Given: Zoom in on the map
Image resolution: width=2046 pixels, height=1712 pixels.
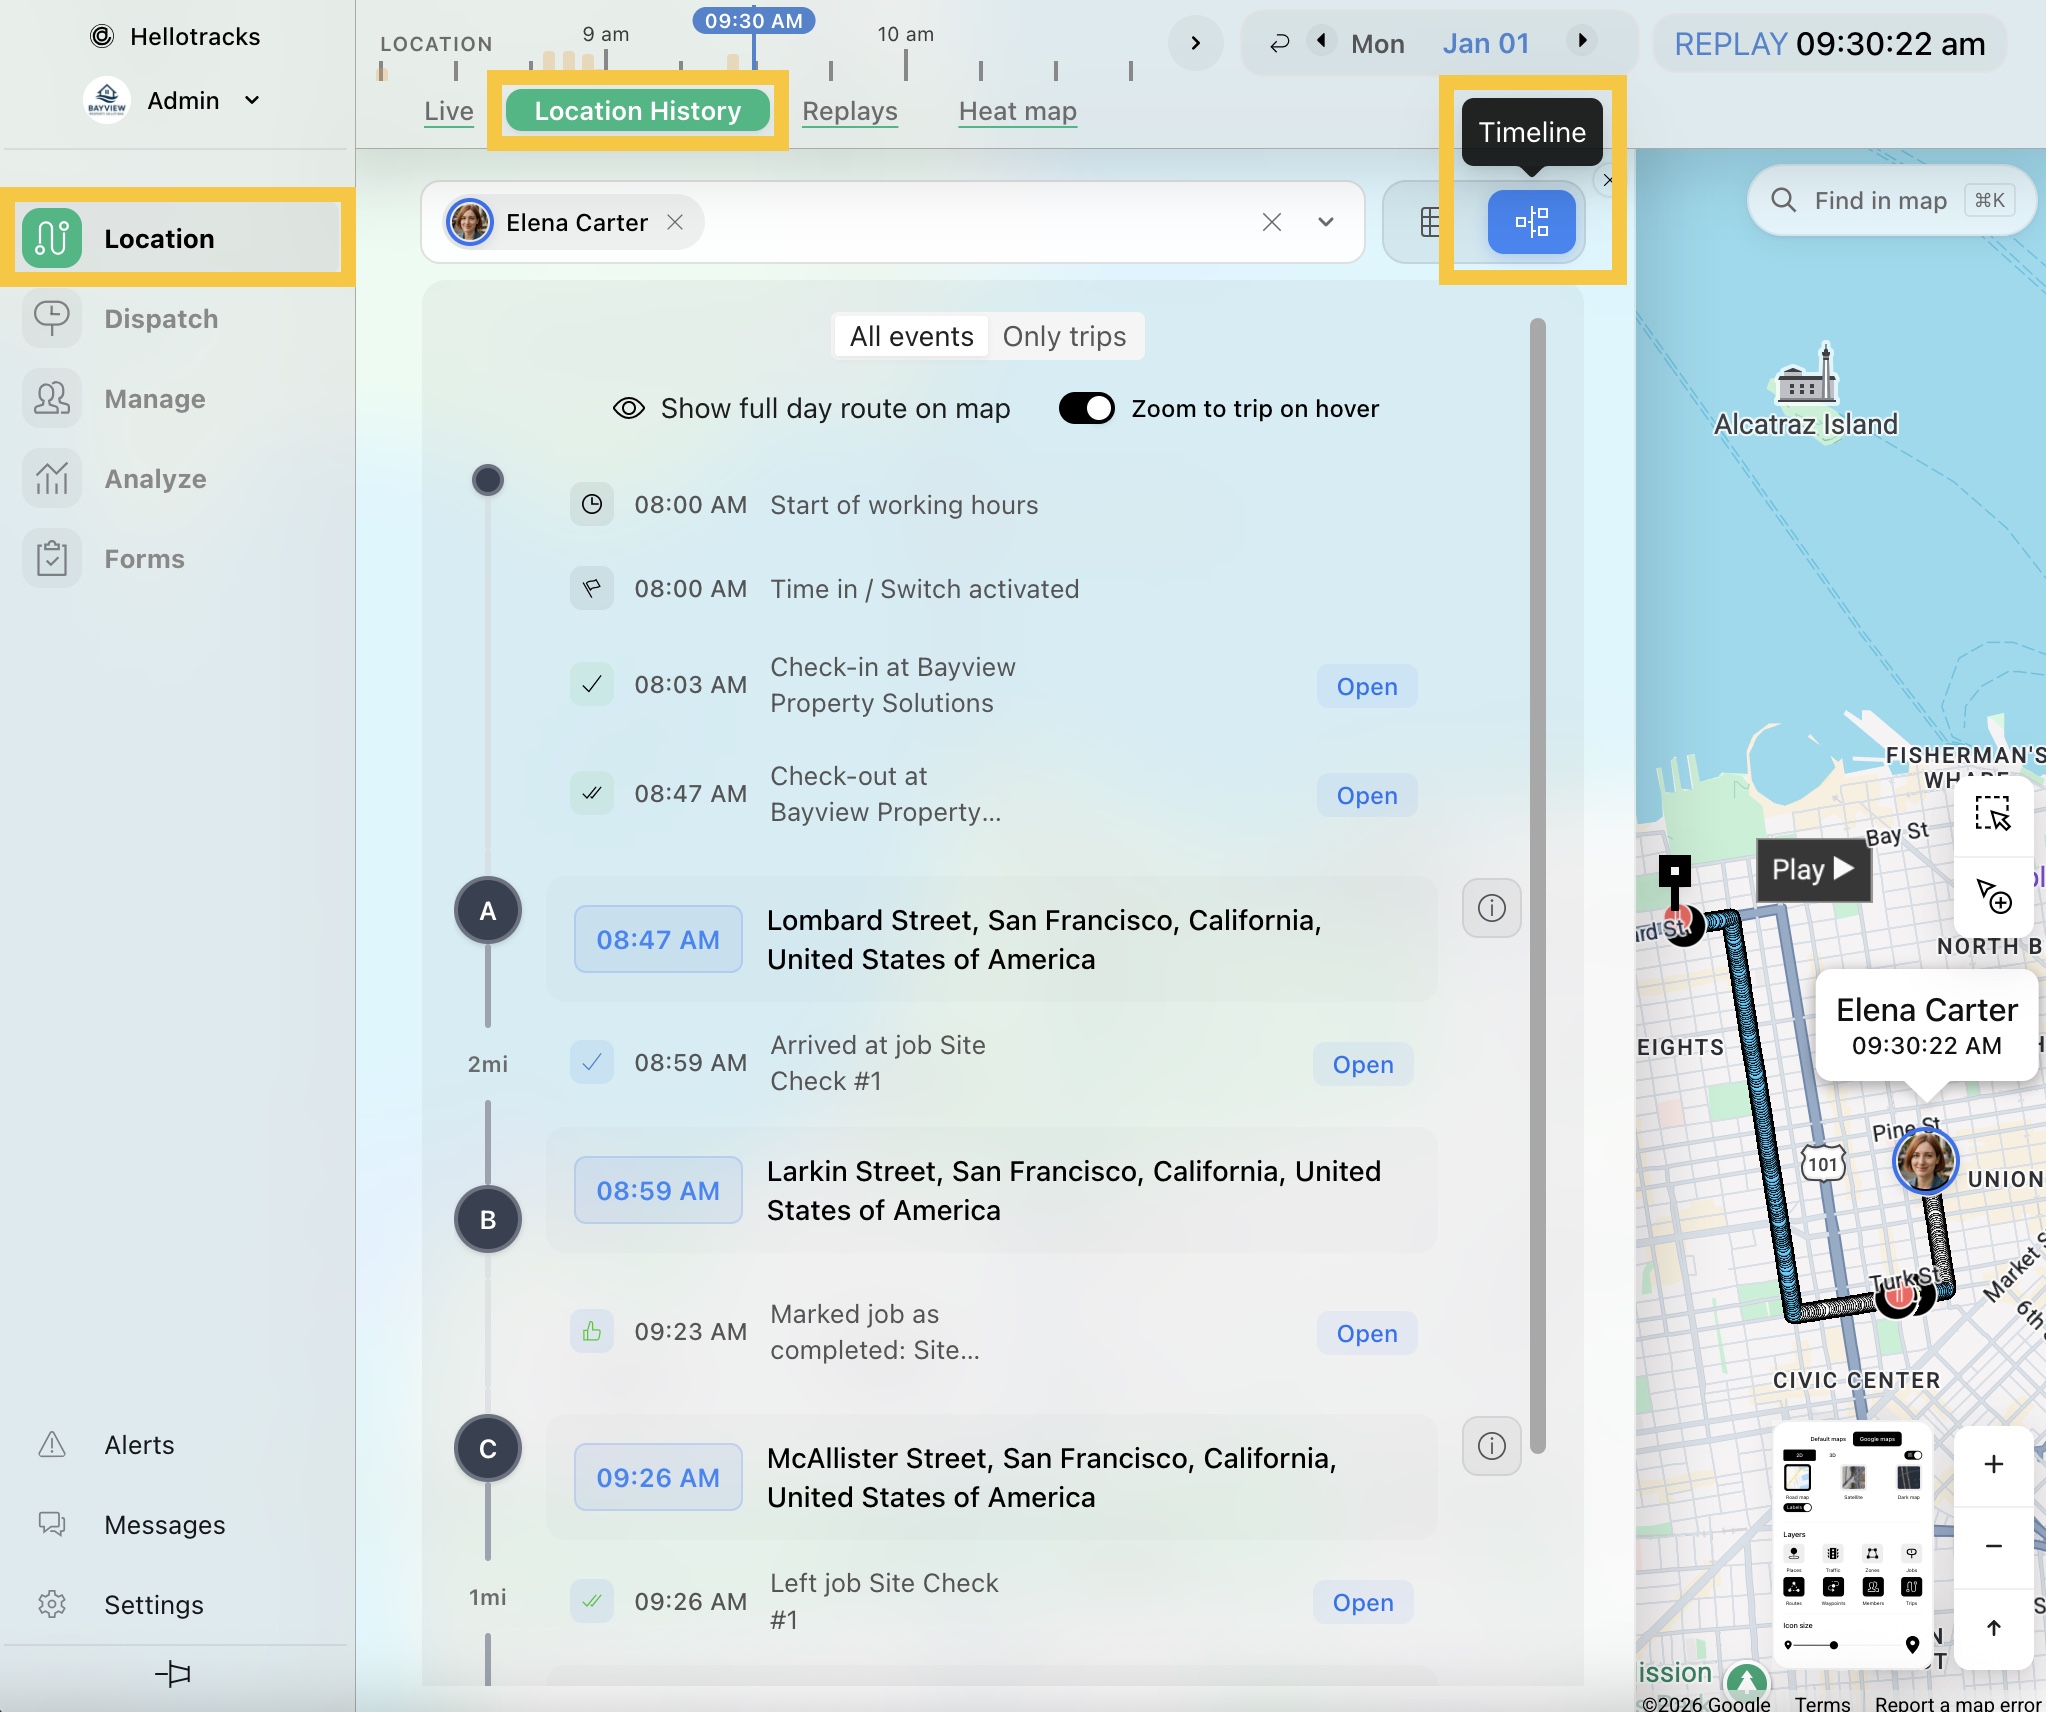Looking at the screenshot, I should 1993,1464.
